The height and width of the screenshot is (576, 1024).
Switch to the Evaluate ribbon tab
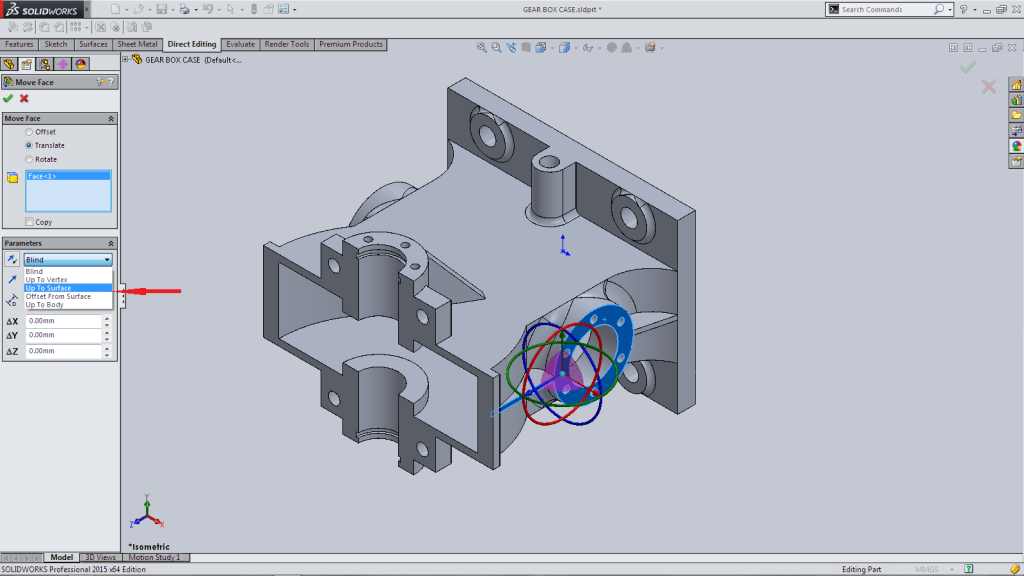click(x=240, y=44)
